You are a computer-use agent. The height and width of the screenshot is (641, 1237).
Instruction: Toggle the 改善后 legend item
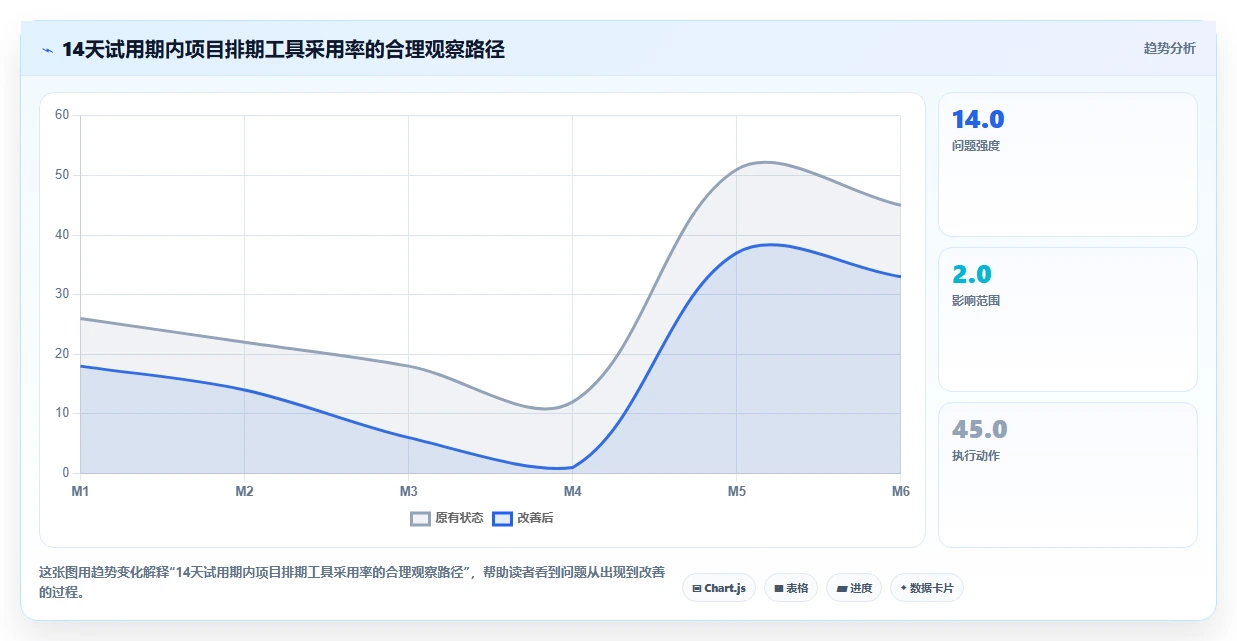click(x=524, y=518)
